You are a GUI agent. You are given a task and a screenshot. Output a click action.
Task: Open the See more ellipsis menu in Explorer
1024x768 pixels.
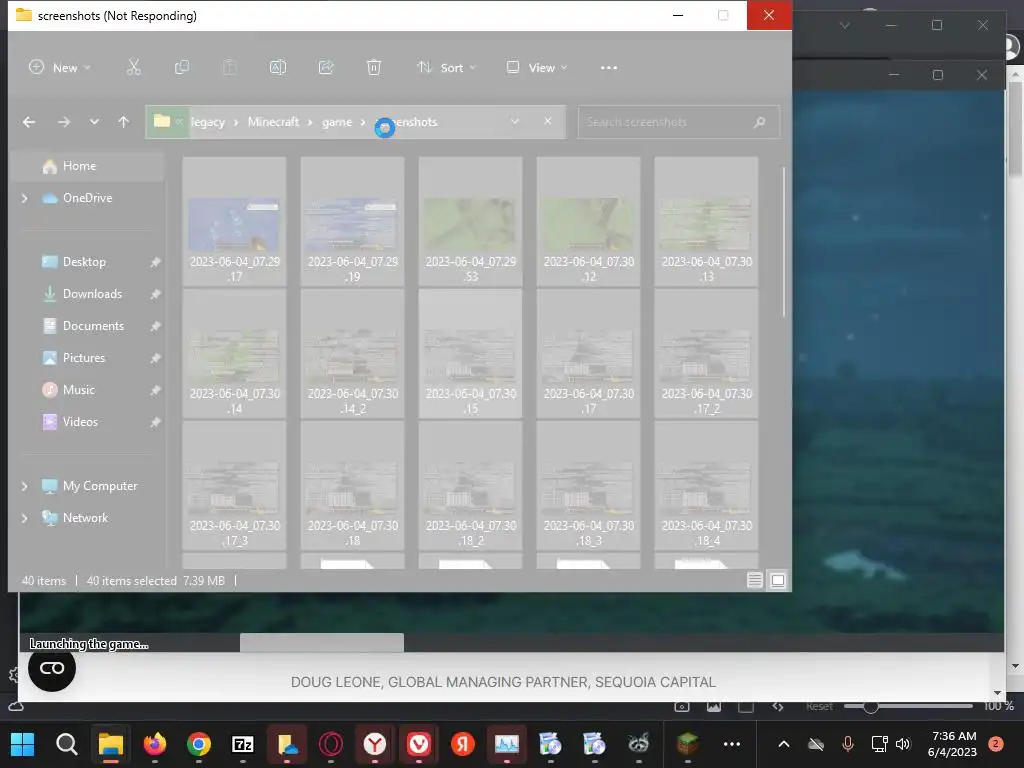click(x=609, y=67)
